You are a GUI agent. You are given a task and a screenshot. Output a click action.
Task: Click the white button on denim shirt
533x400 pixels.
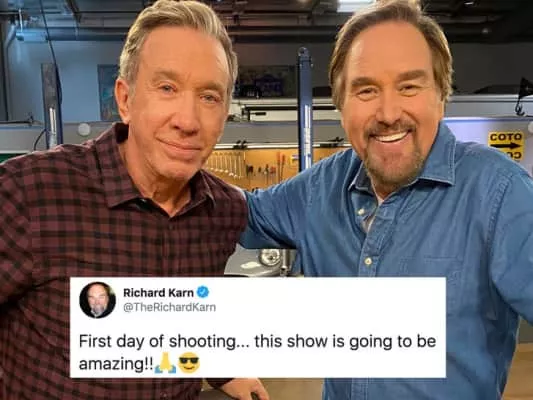point(367,261)
